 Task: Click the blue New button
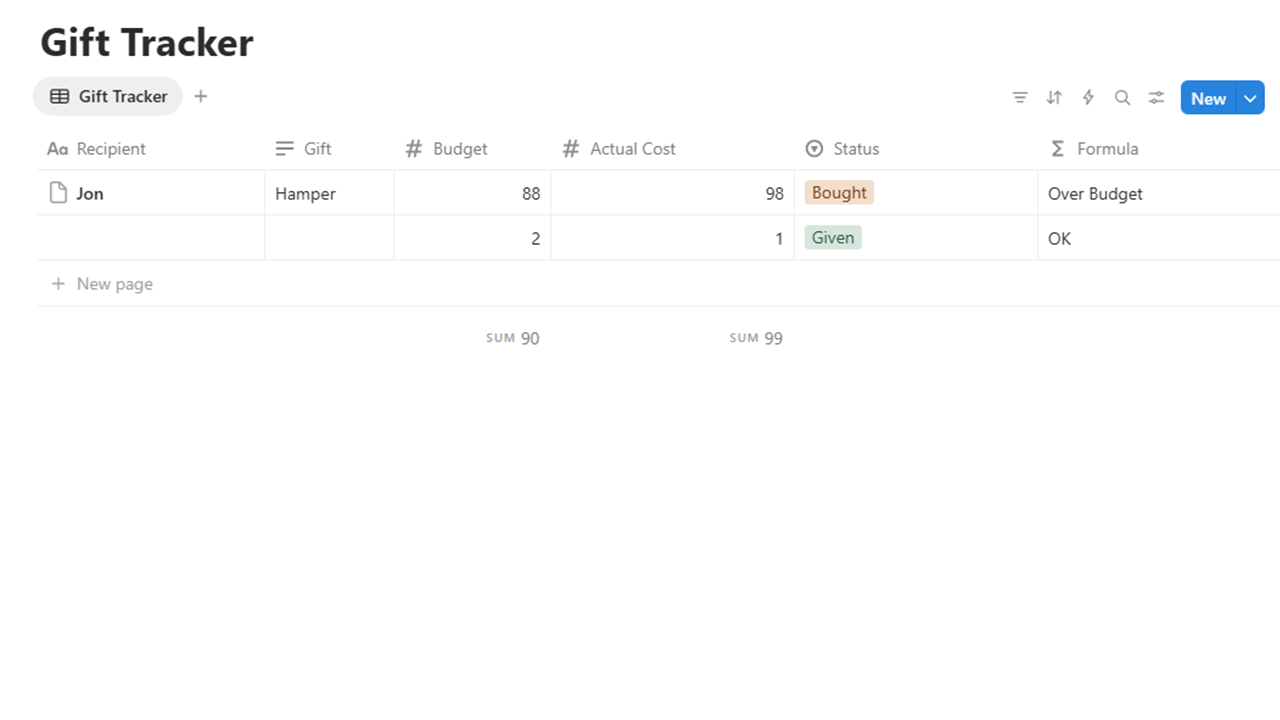pyautogui.click(x=1208, y=97)
